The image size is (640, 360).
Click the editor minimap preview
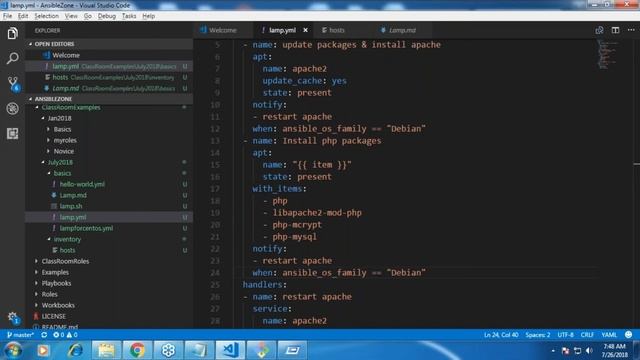tap(608, 54)
